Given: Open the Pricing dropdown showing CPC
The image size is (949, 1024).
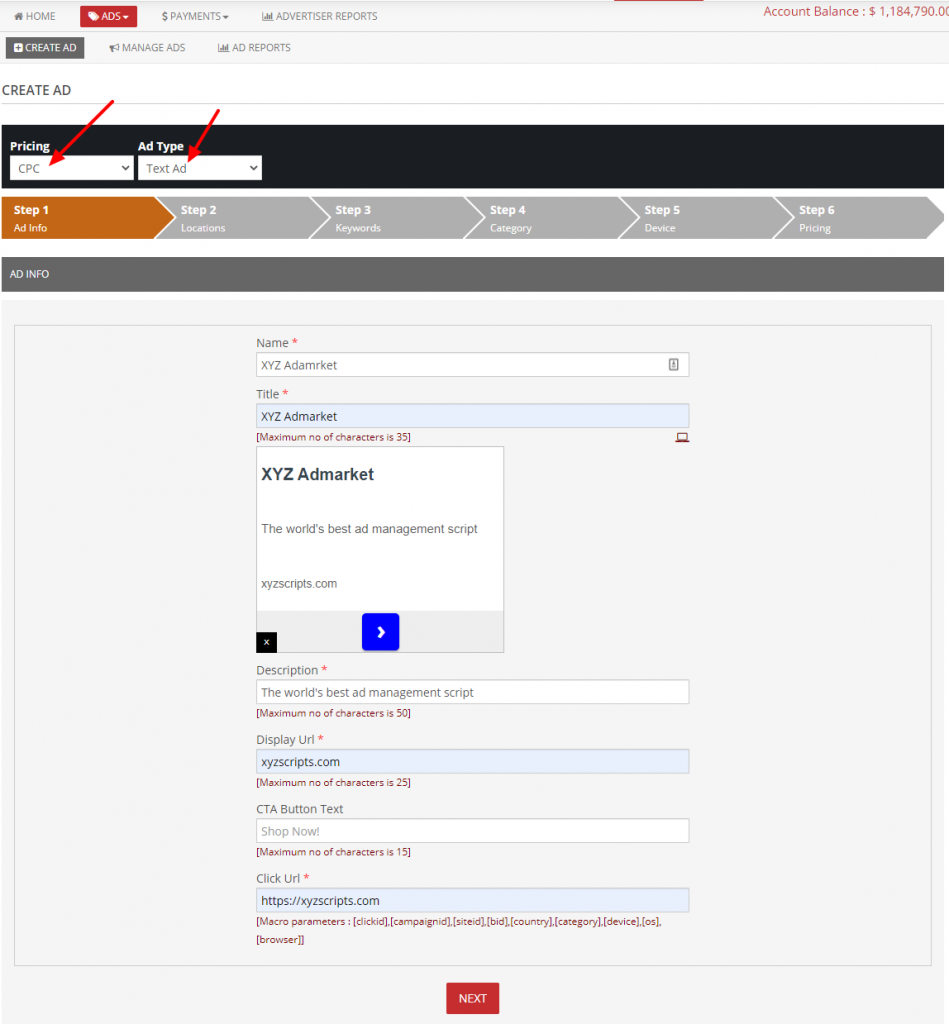Looking at the screenshot, I should coord(71,167).
